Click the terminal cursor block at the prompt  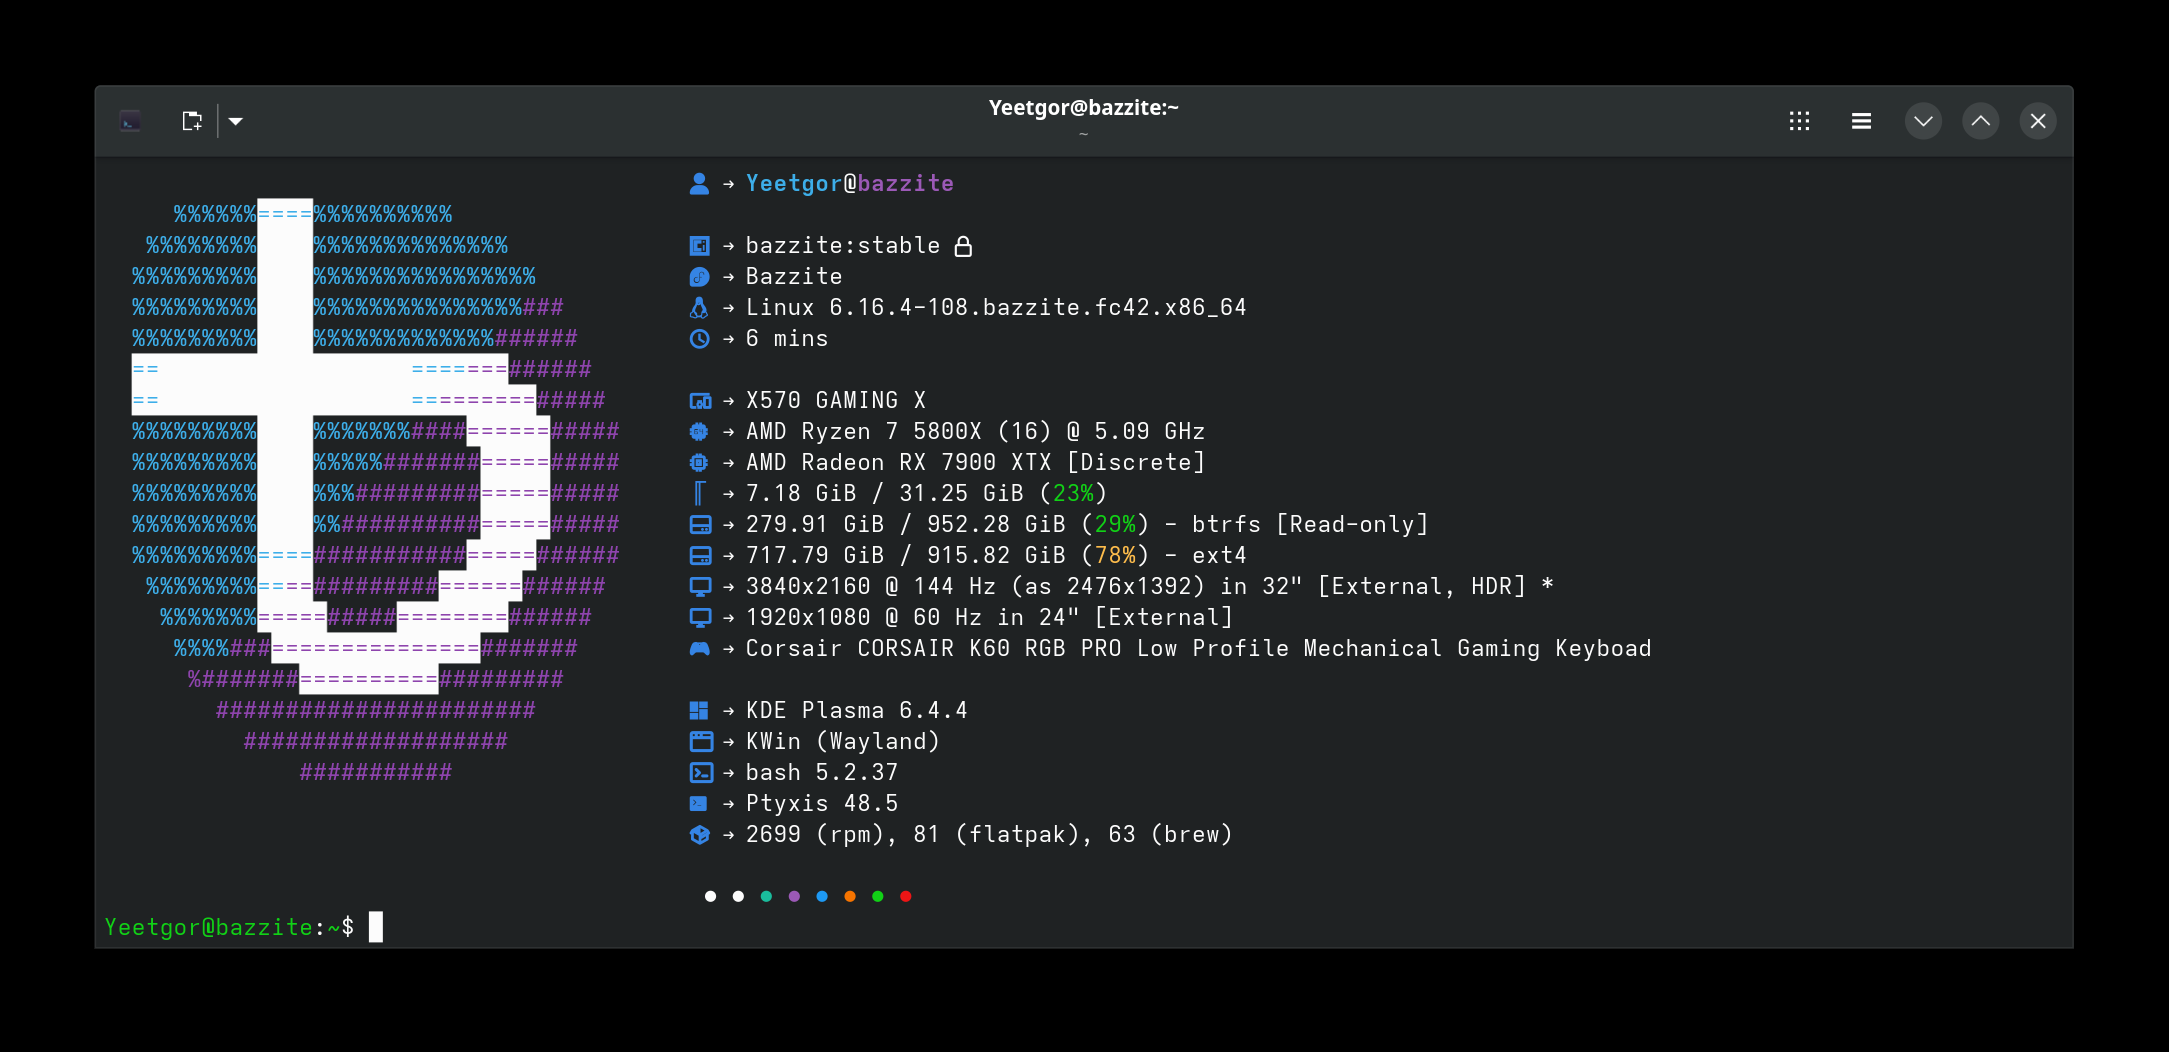[x=376, y=927]
